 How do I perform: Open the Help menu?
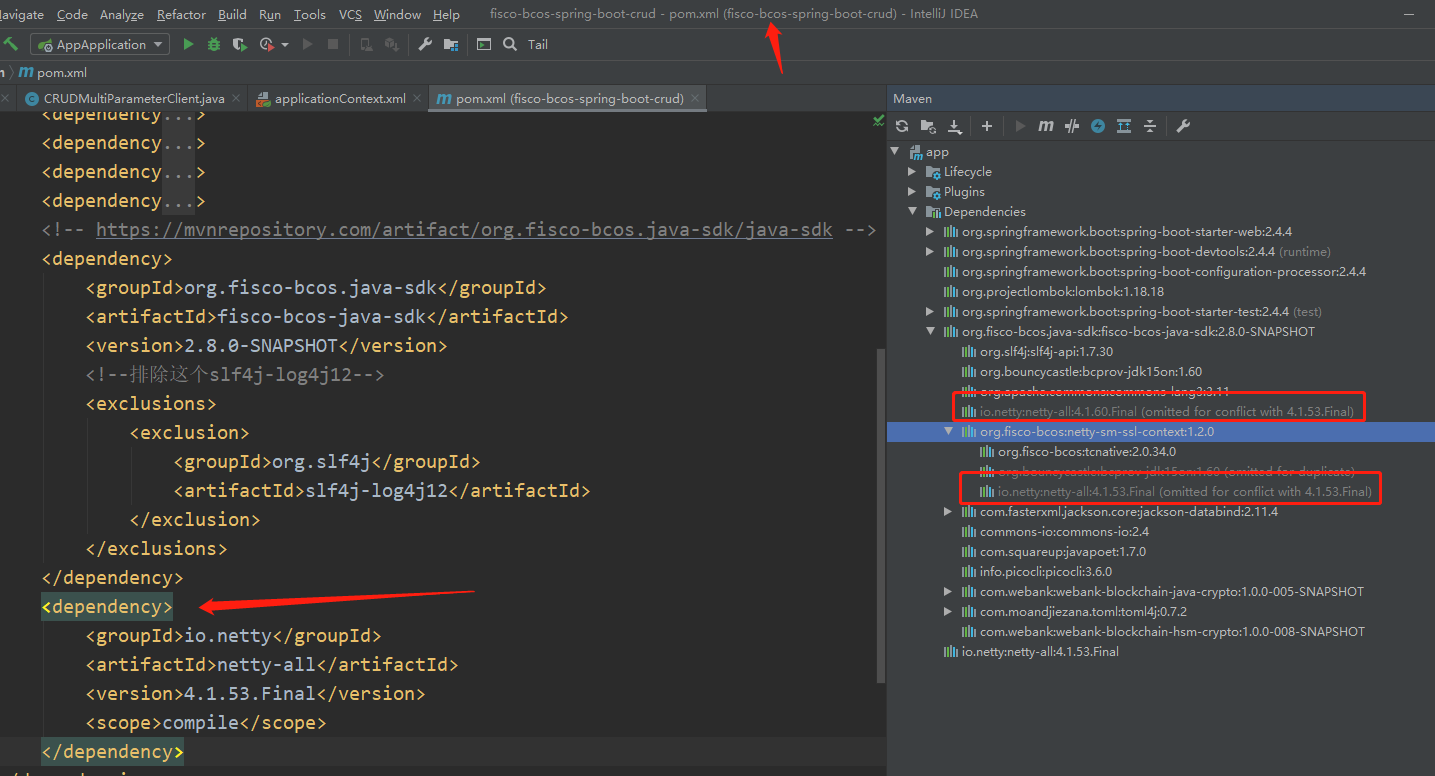click(446, 14)
